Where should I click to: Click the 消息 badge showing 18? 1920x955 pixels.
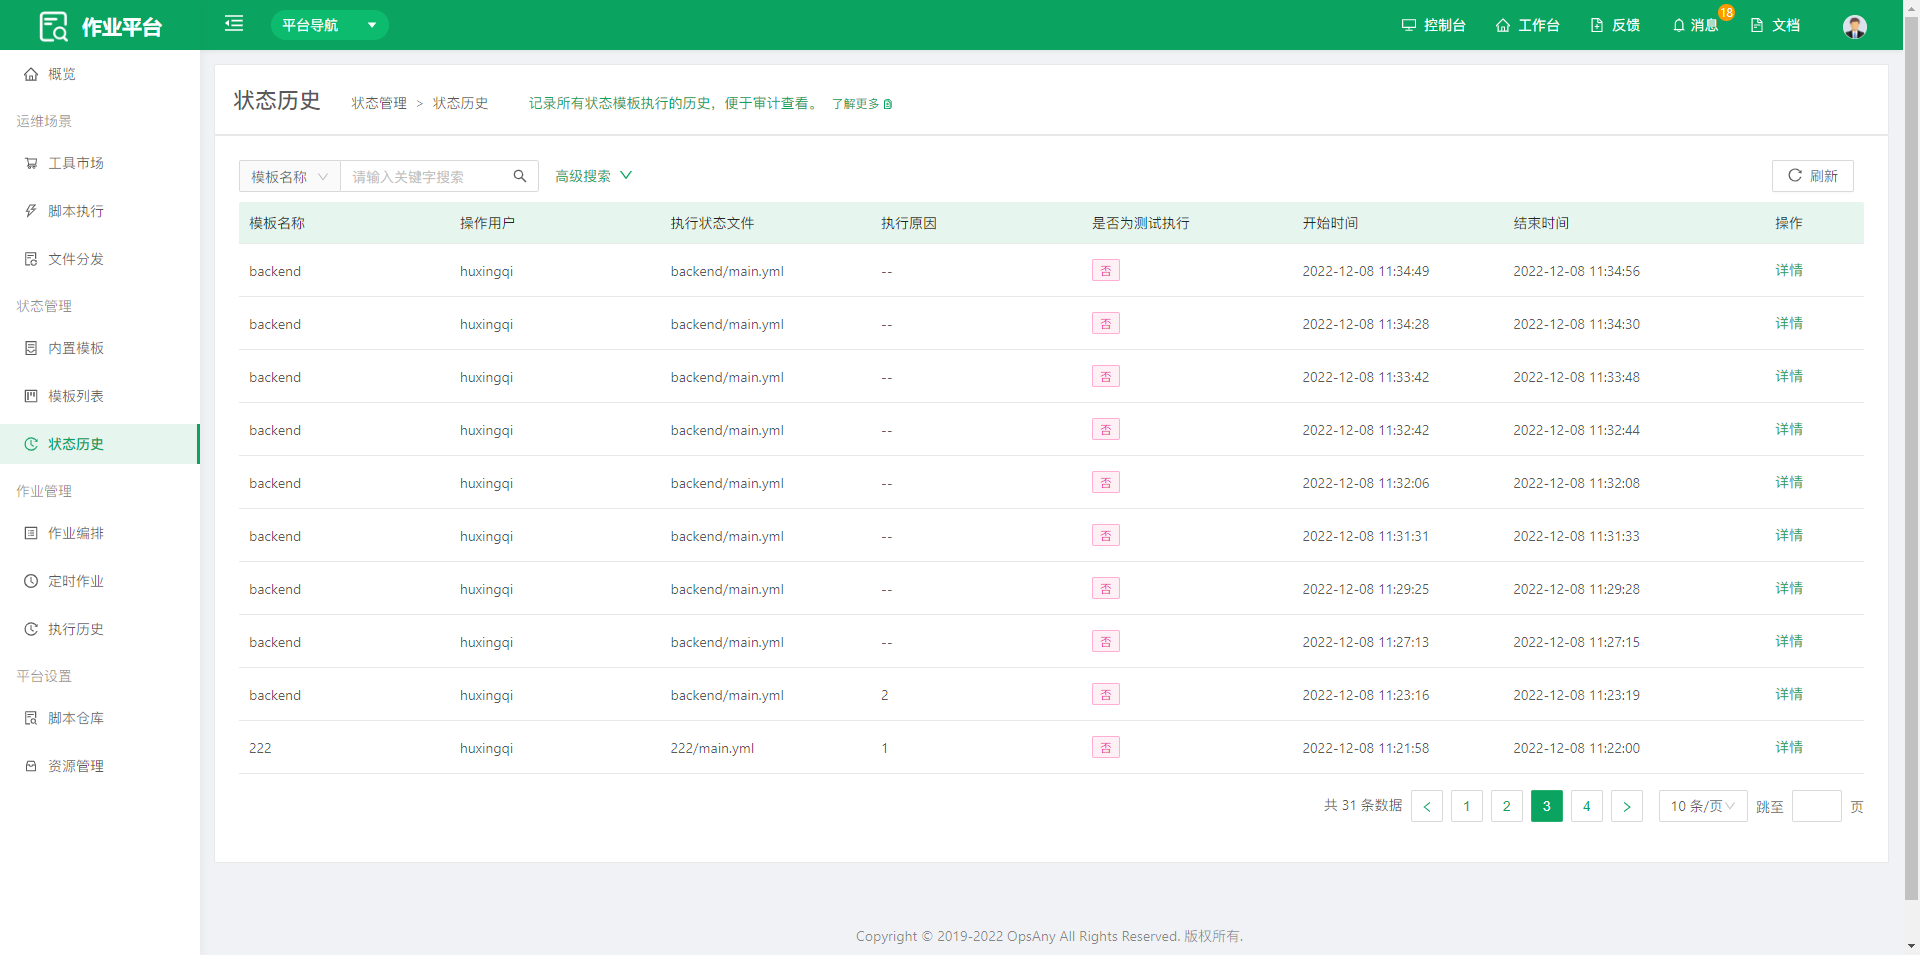click(1726, 13)
